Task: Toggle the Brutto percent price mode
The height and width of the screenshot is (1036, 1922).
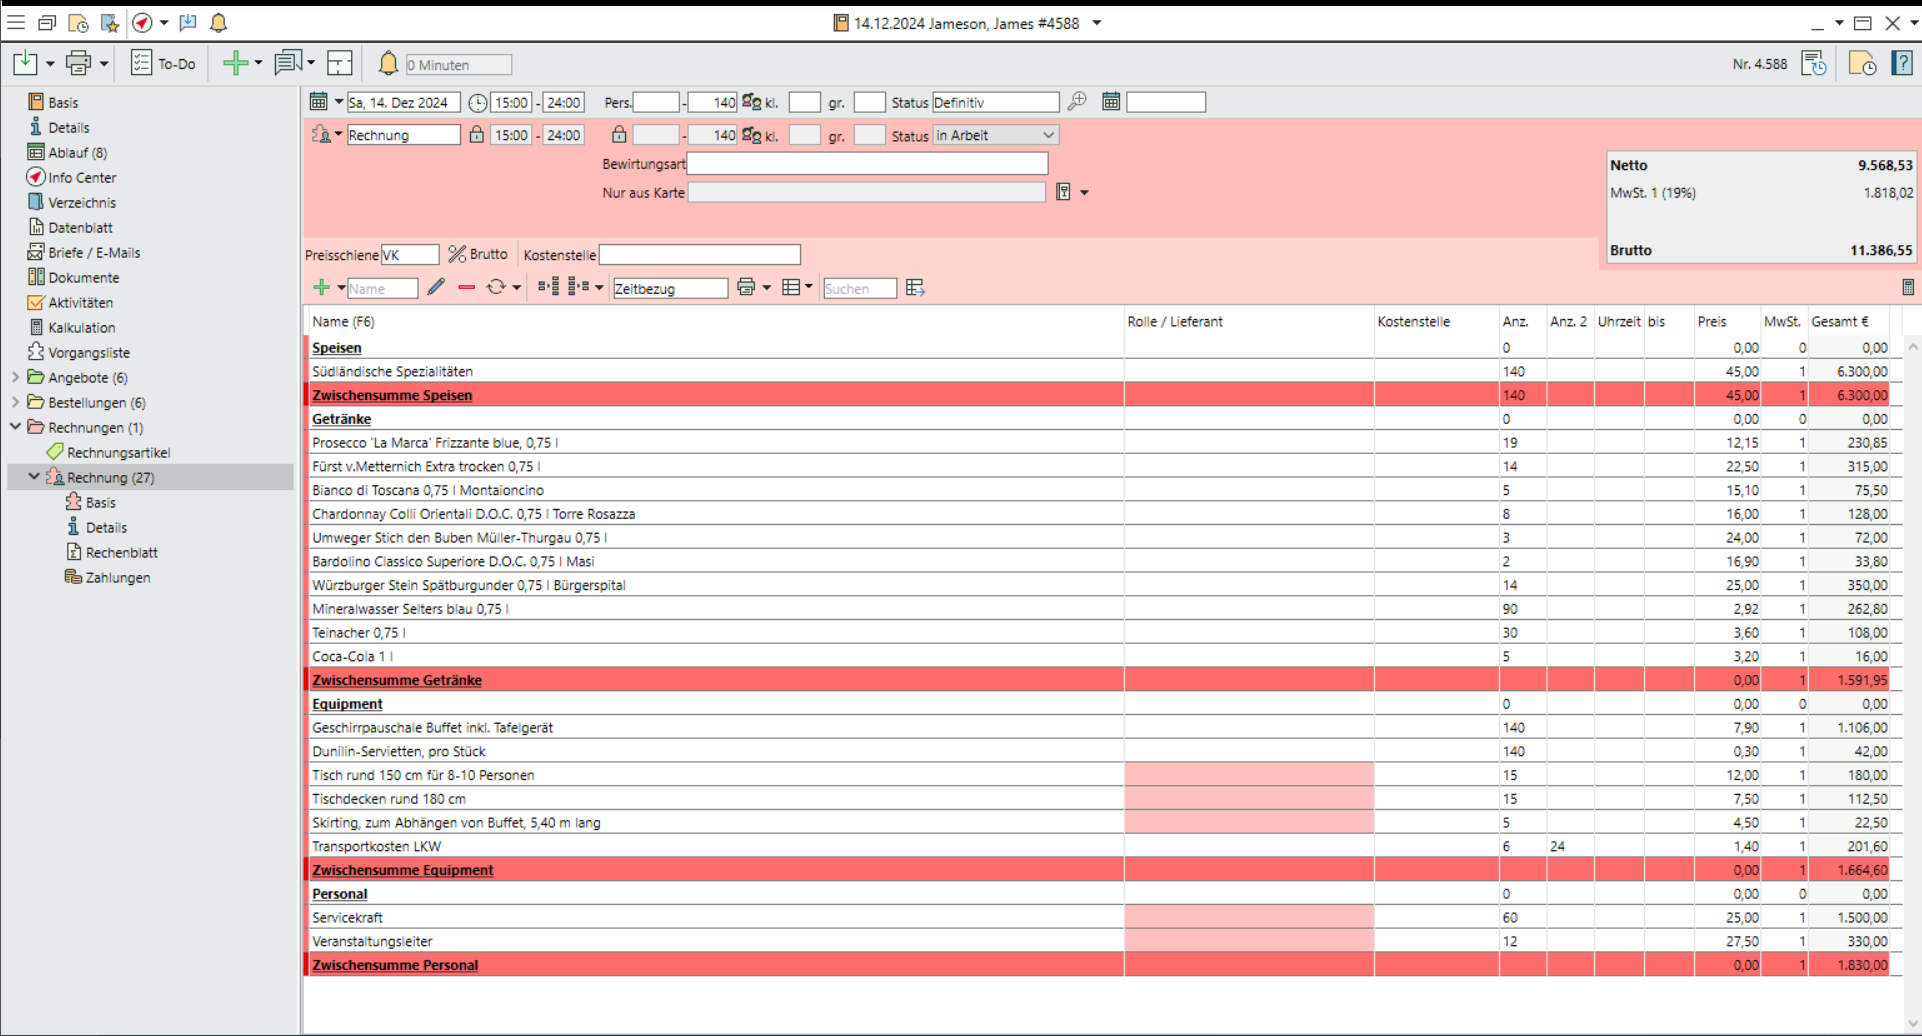Action: click(x=478, y=255)
